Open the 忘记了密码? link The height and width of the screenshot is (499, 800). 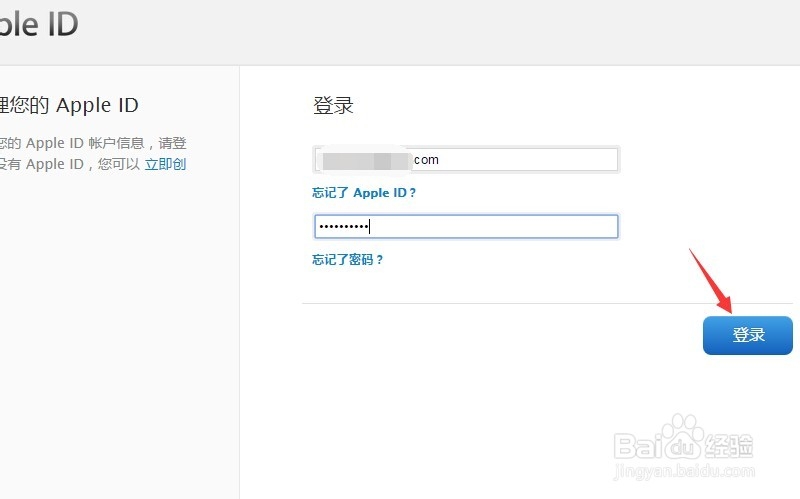(x=347, y=260)
